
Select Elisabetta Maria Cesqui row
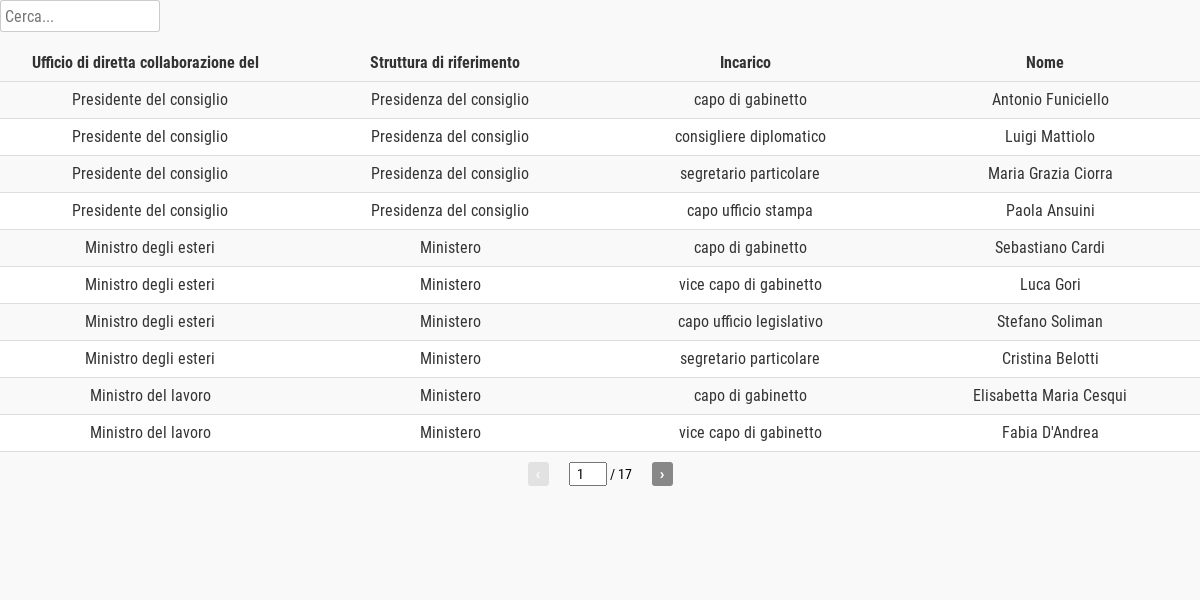coord(600,396)
